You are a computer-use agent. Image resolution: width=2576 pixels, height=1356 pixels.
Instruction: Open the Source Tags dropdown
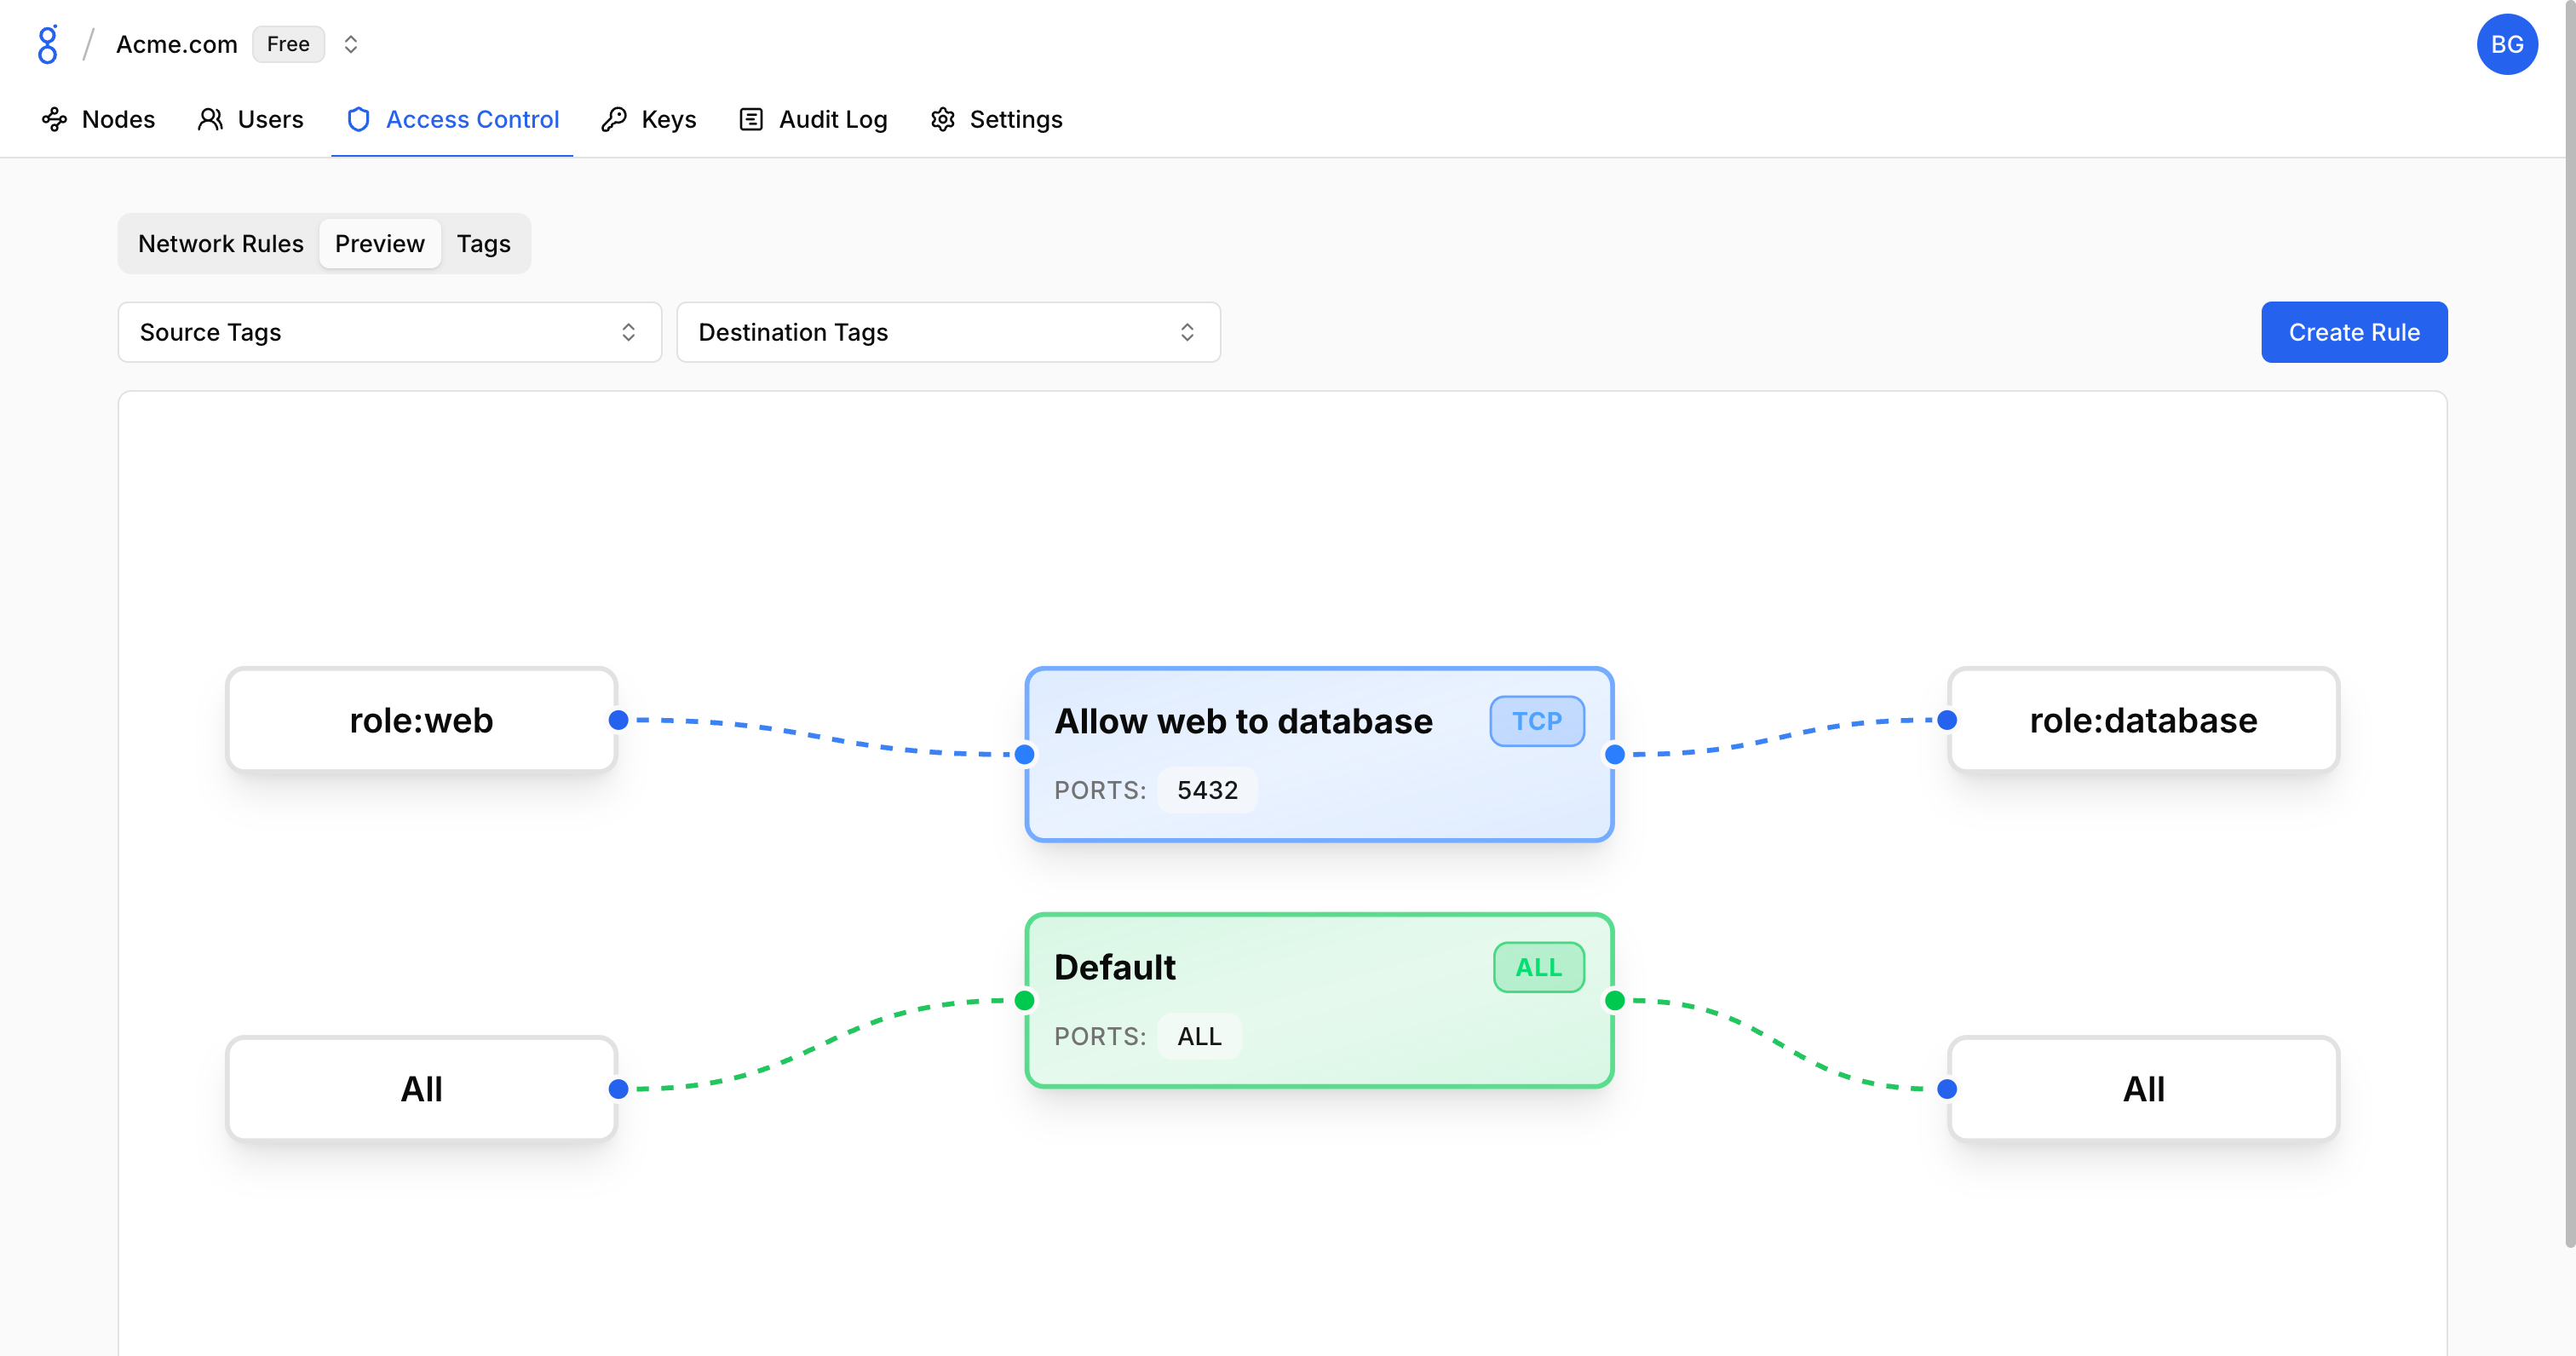[x=389, y=332]
